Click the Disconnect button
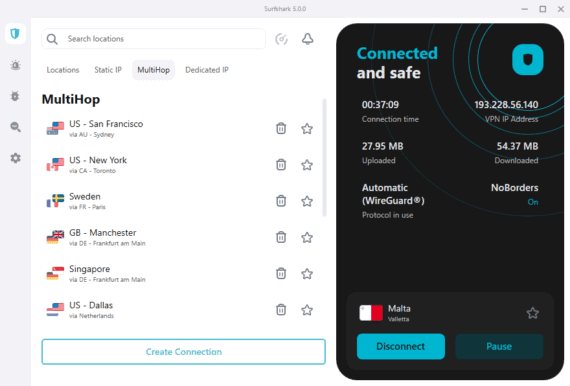This screenshot has width=570, height=386. pos(401,346)
